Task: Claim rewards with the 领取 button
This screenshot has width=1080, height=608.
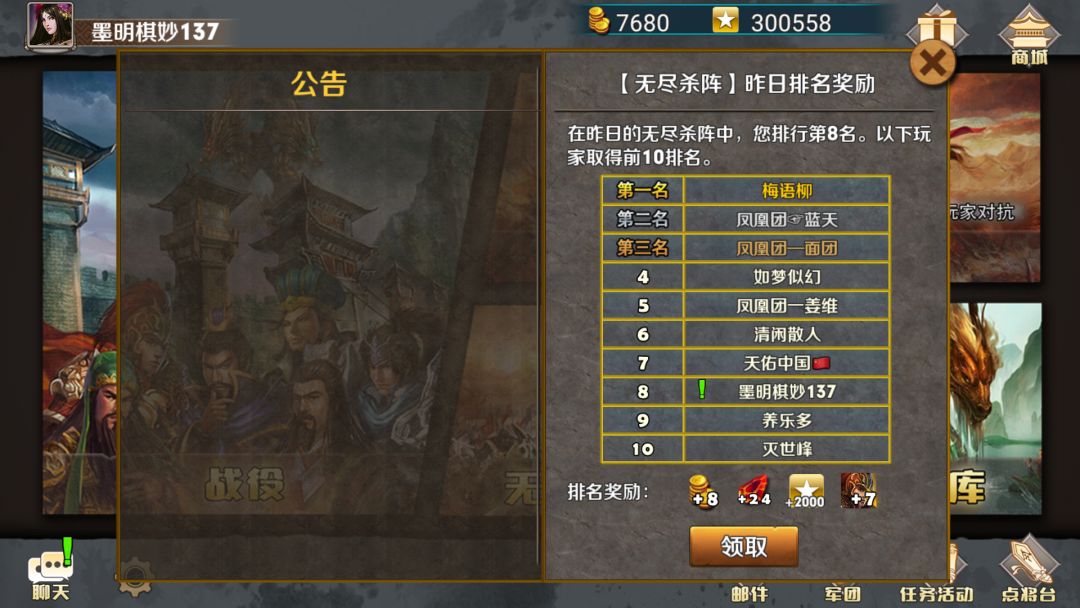Action: point(744,547)
